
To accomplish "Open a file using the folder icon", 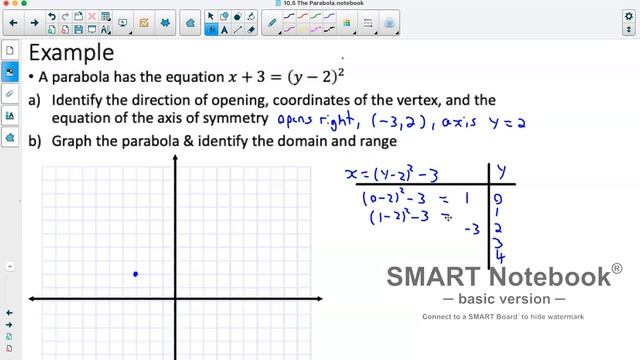I will (x=79, y=16).
